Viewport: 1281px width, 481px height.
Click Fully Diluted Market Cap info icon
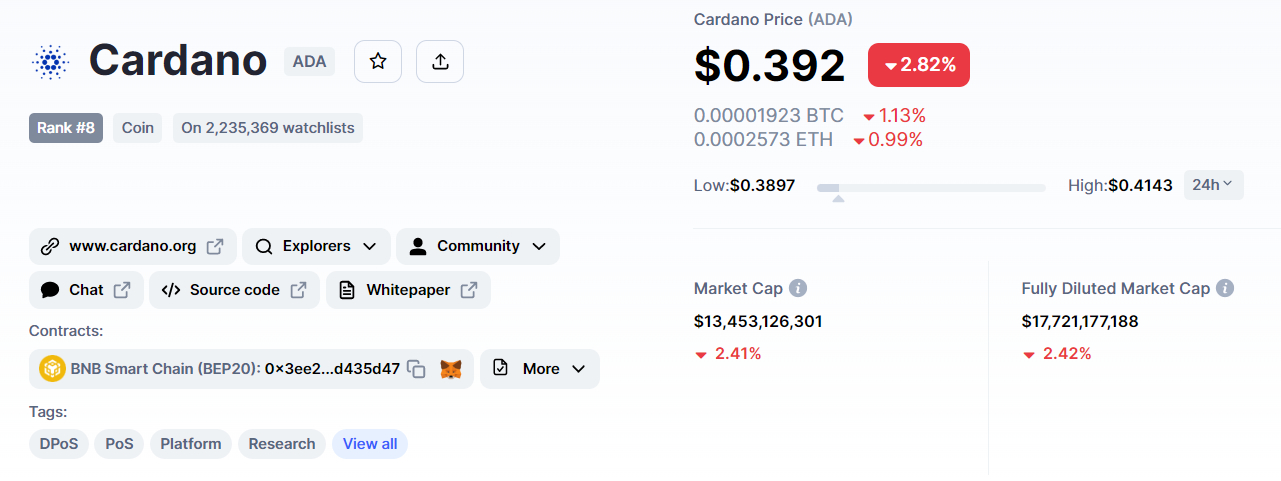click(x=1224, y=288)
